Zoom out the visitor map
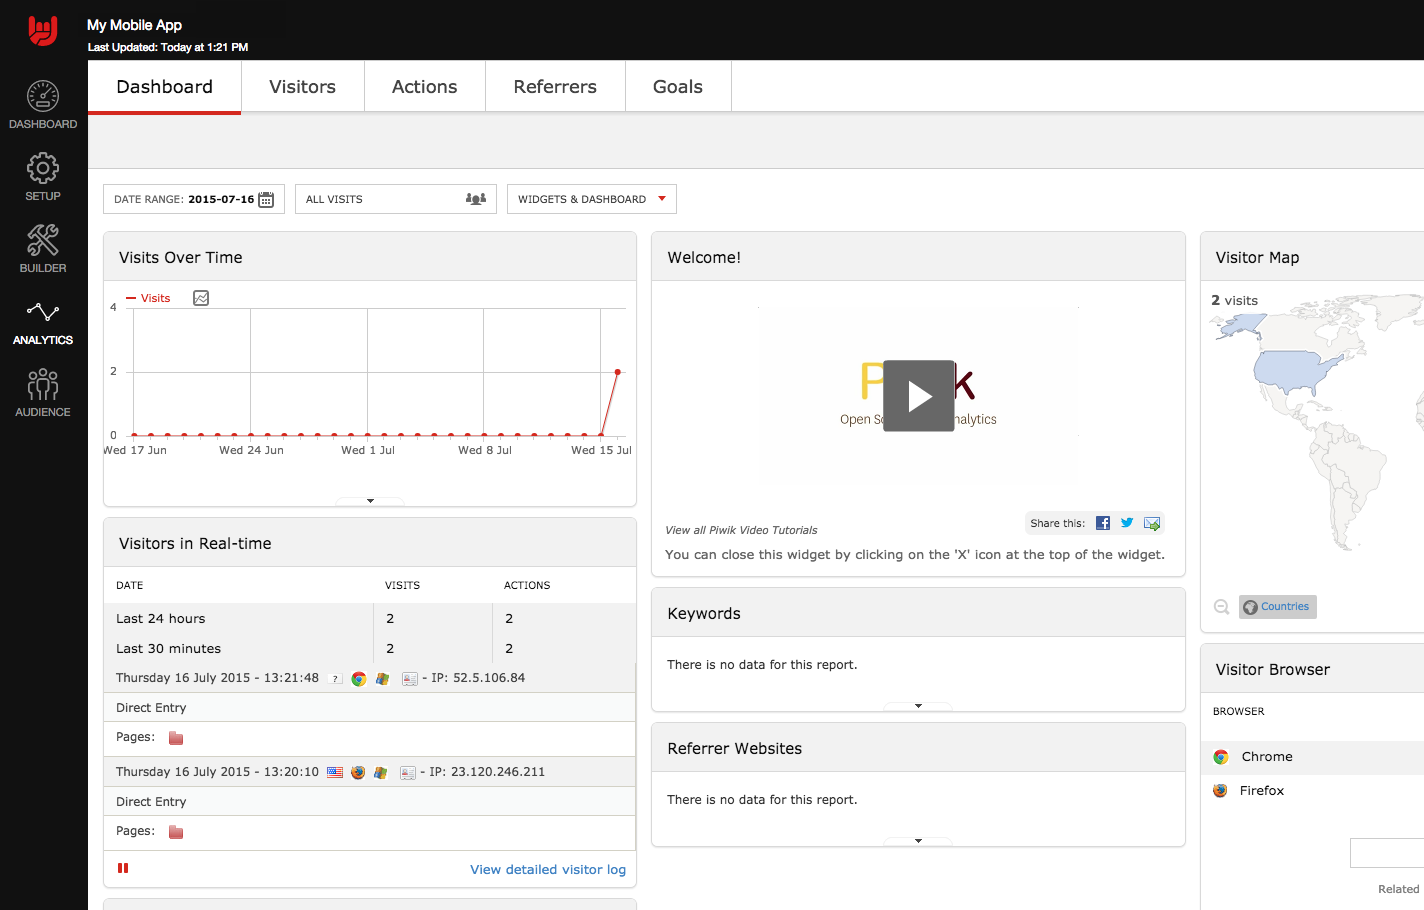The image size is (1424, 910). (x=1221, y=607)
